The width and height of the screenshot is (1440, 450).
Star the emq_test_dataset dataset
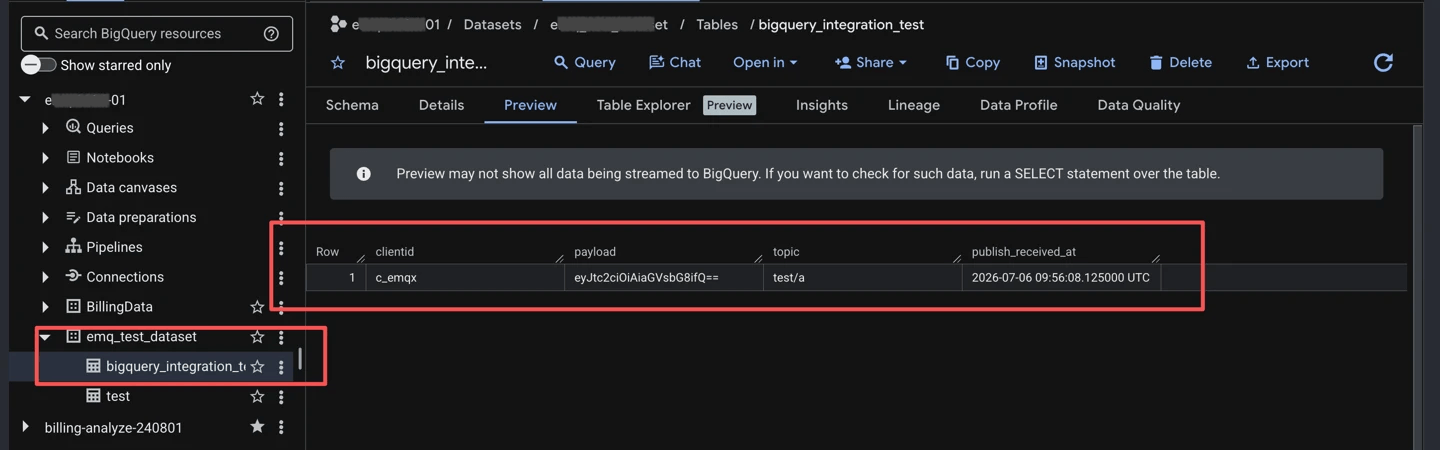click(257, 337)
